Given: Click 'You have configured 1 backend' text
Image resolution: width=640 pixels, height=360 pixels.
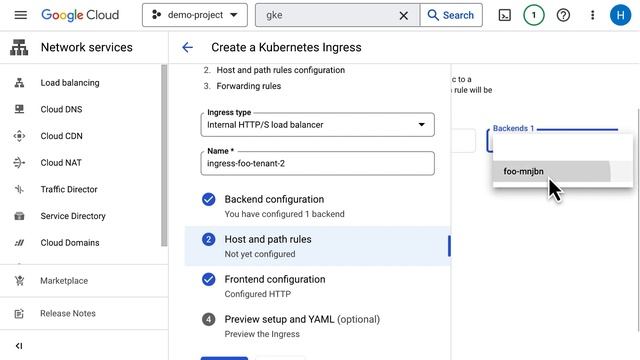Looking at the screenshot, I should pyautogui.click(x=284, y=214).
